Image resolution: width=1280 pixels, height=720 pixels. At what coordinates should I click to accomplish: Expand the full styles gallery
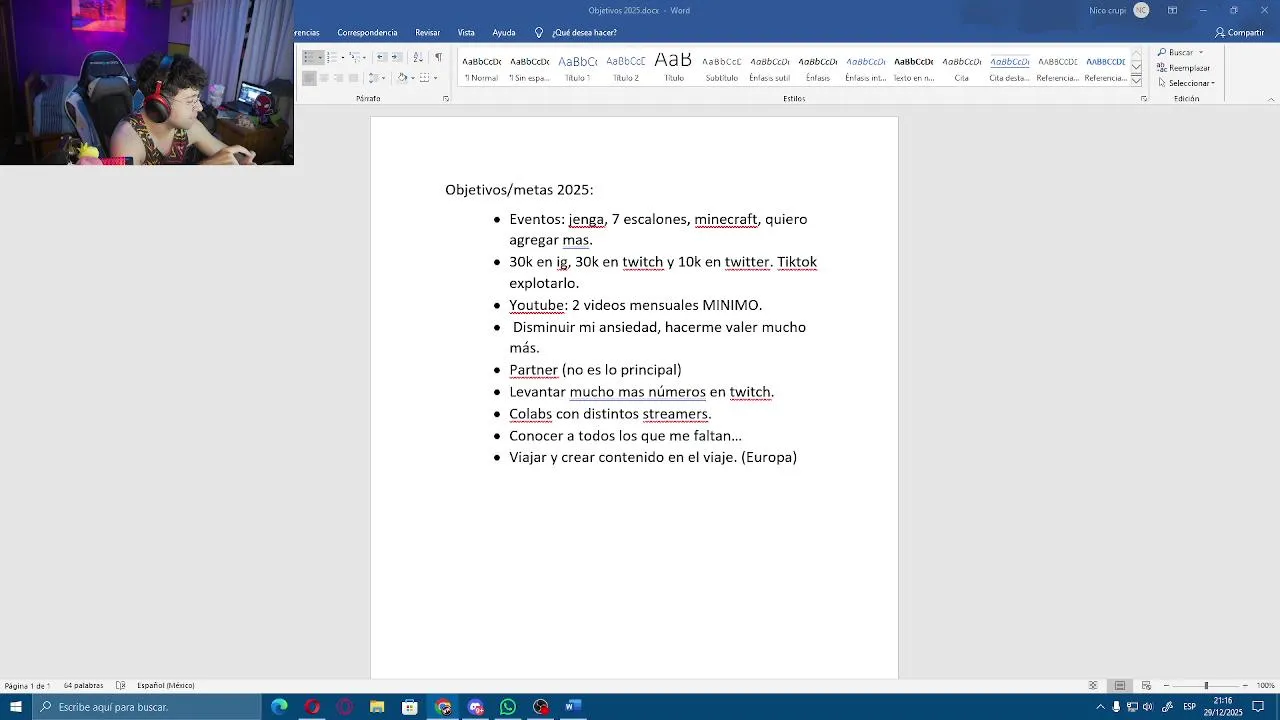[1136, 80]
